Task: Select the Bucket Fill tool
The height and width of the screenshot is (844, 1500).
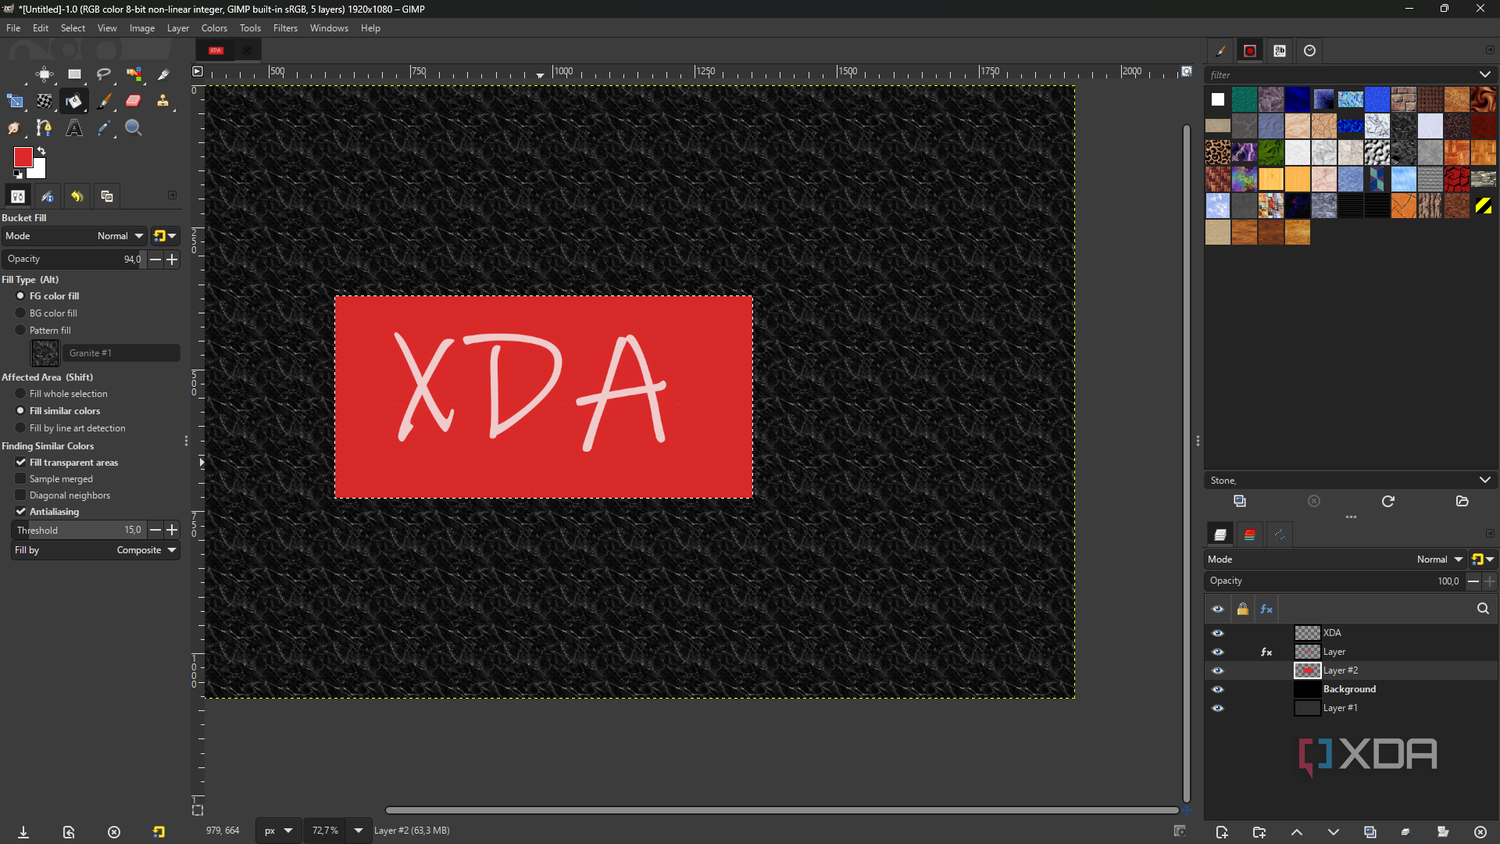Action: coord(74,101)
